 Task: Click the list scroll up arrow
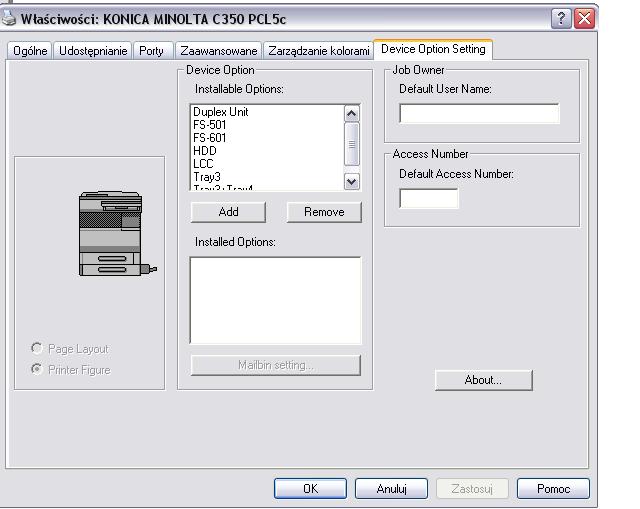pos(352,113)
